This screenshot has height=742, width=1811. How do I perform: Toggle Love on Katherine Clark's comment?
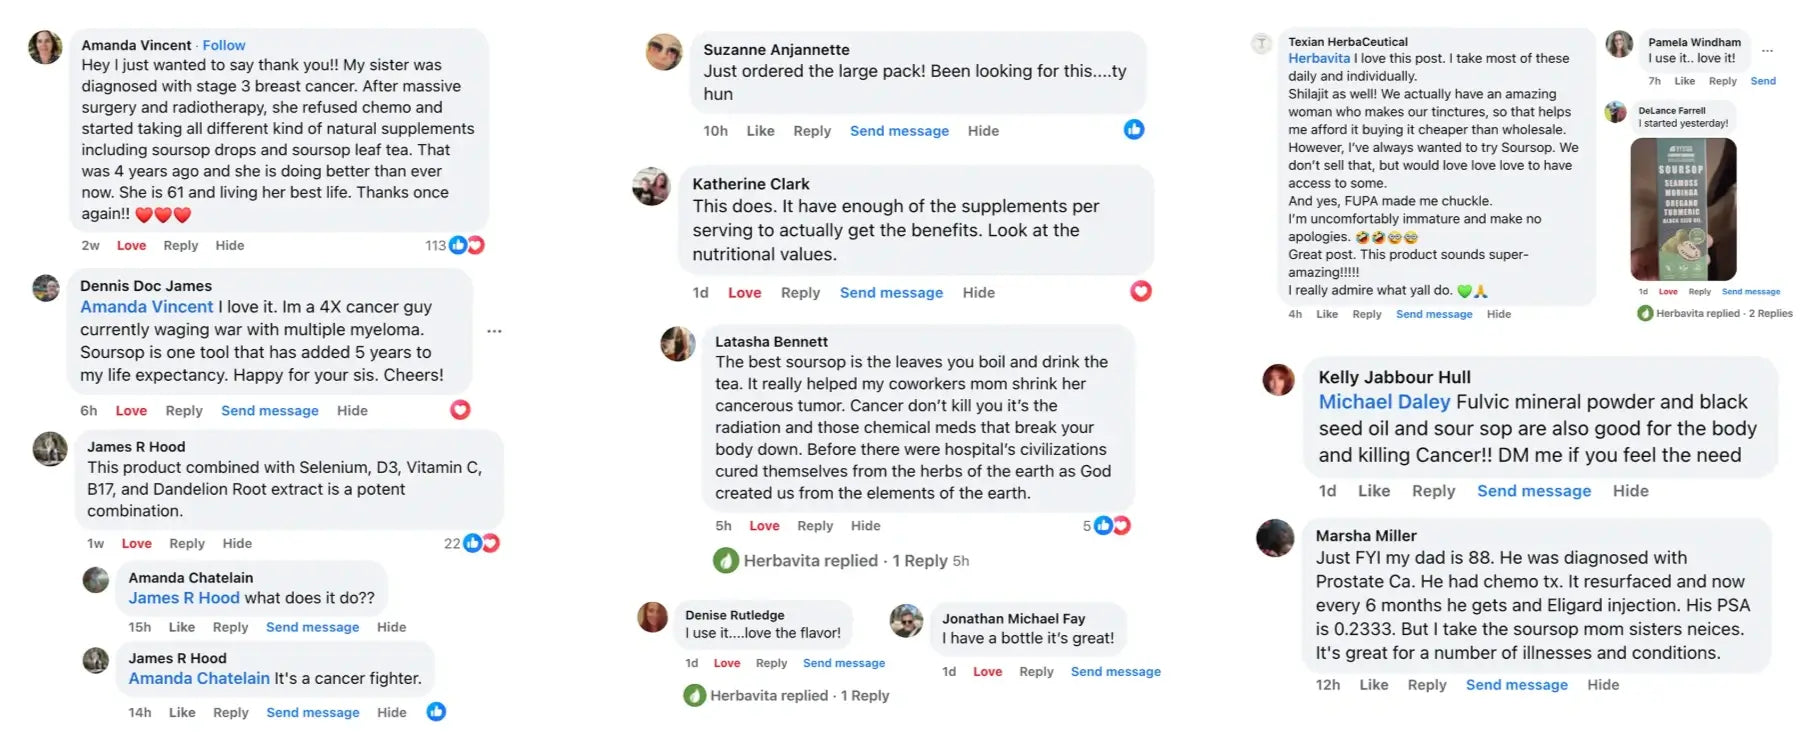(x=744, y=293)
